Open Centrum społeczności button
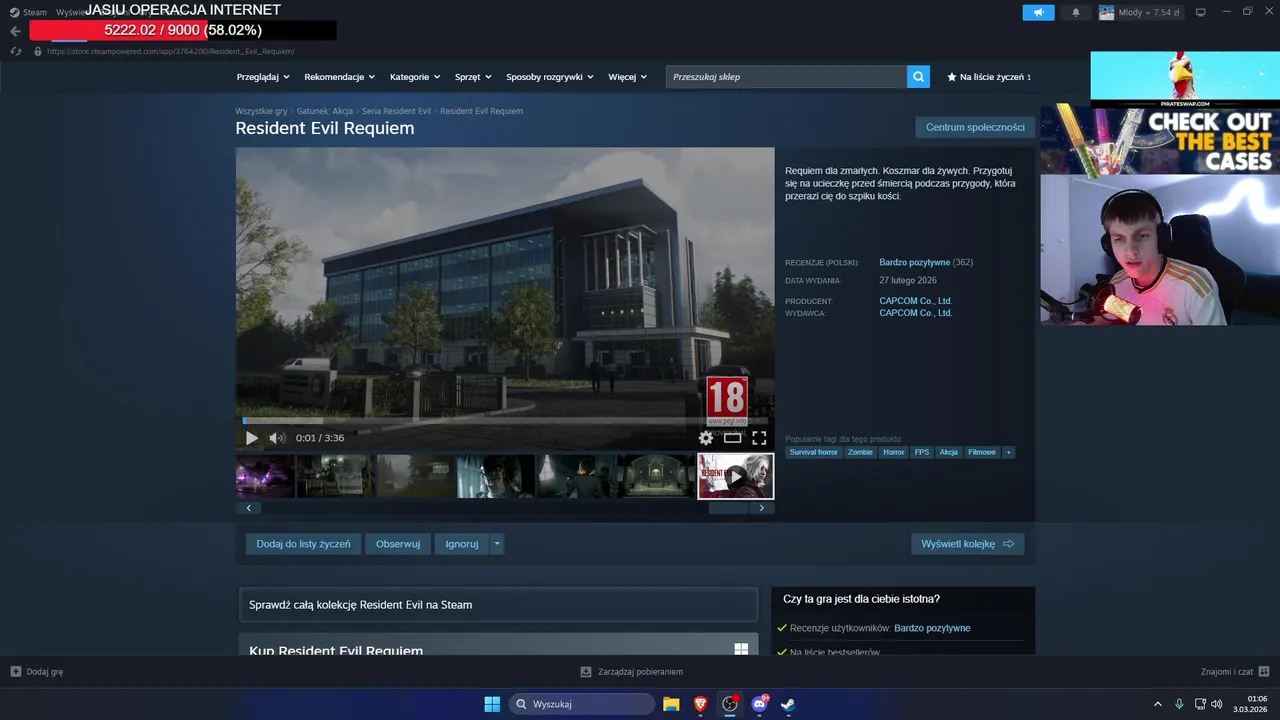Image resolution: width=1280 pixels, height=720 pixels. click(975, 127)
